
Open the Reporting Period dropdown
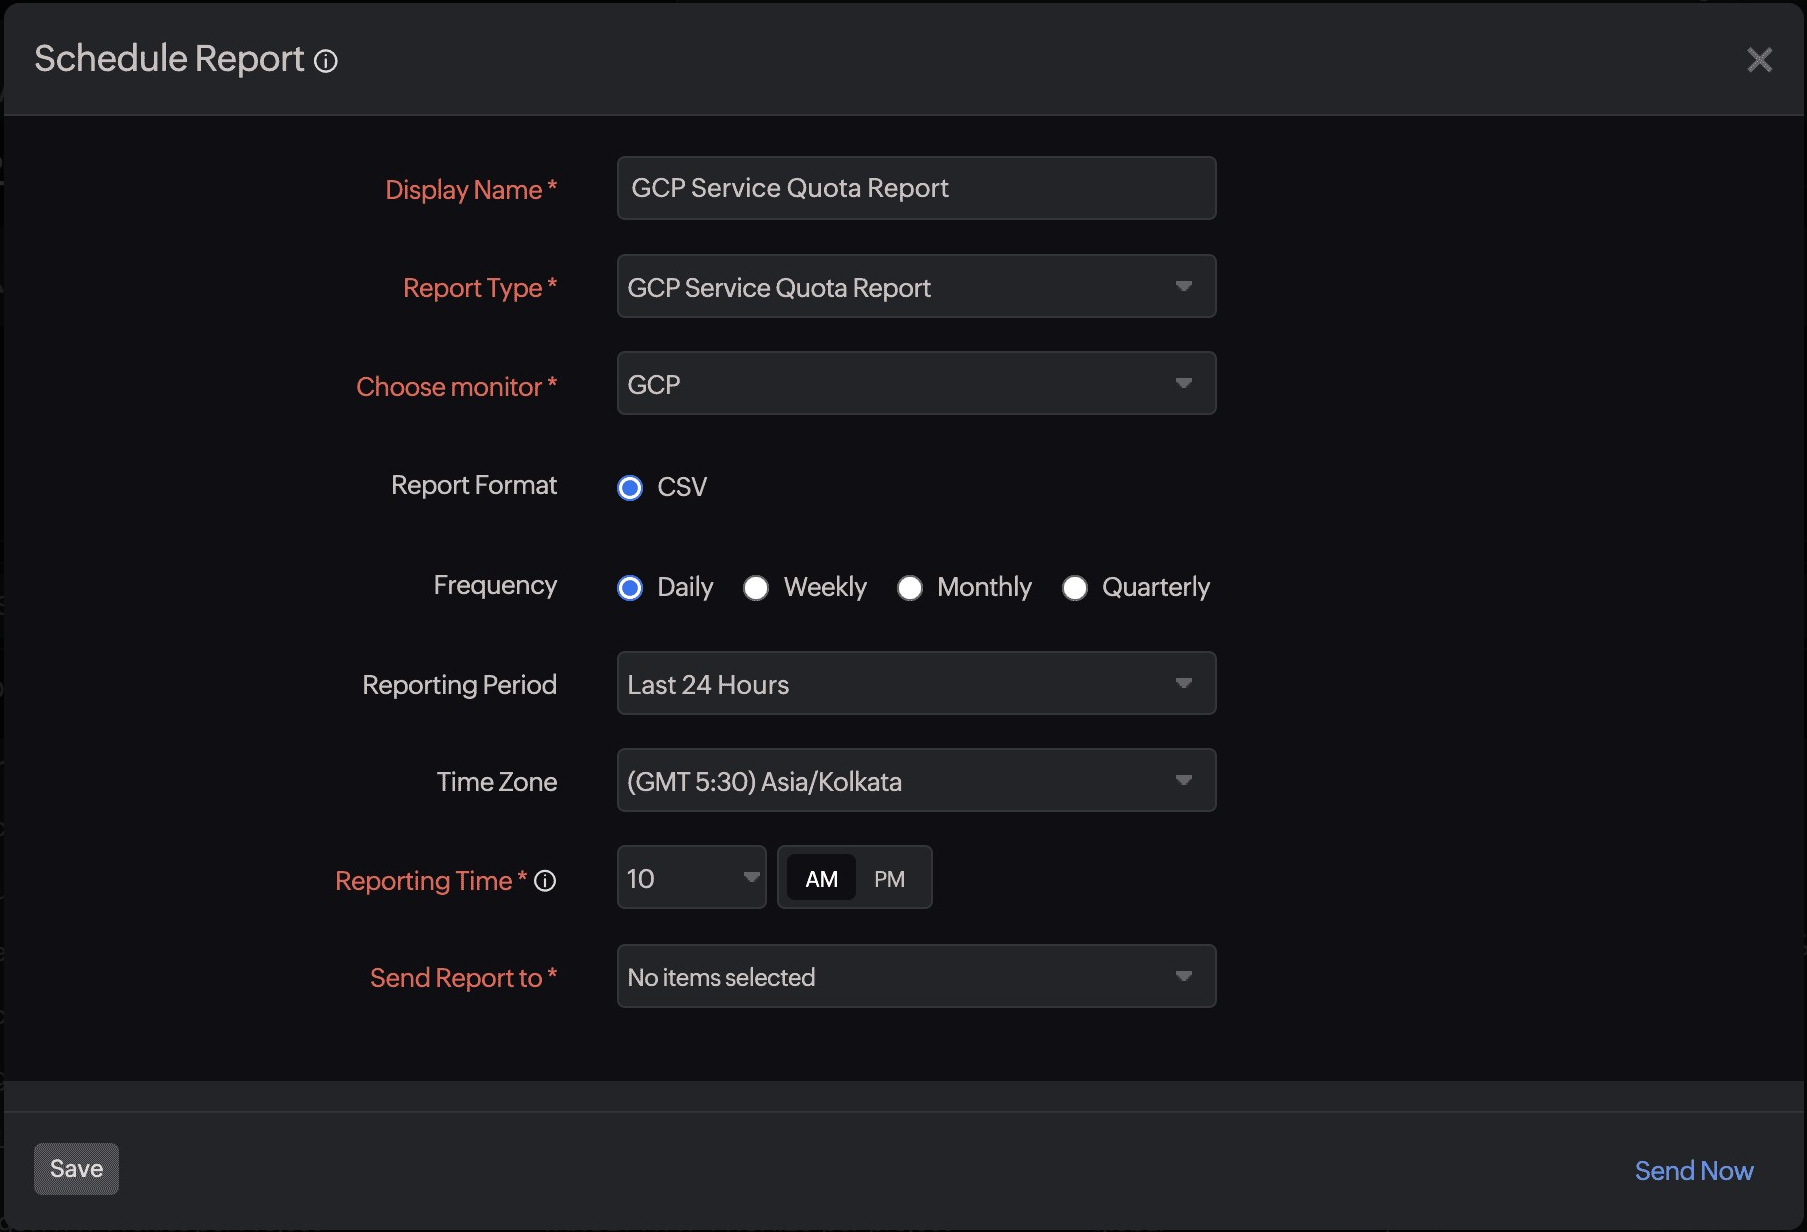click(x=915, y=684)
